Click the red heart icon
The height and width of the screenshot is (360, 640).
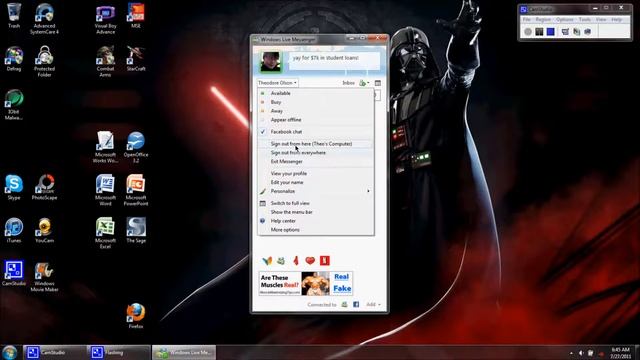(x=310, y=260)
